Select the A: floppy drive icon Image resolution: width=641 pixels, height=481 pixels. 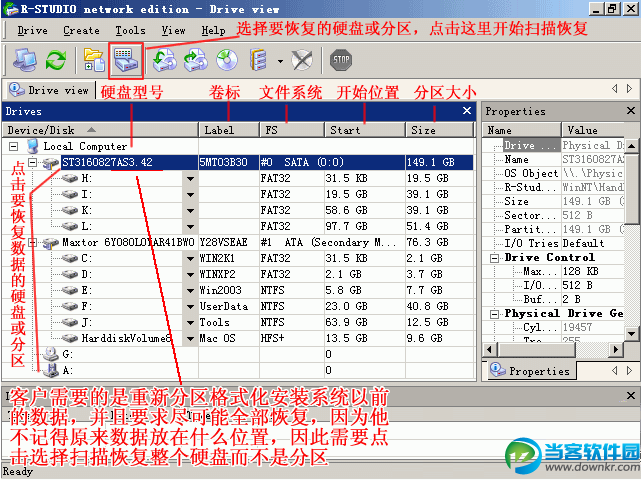coord(51,370)
